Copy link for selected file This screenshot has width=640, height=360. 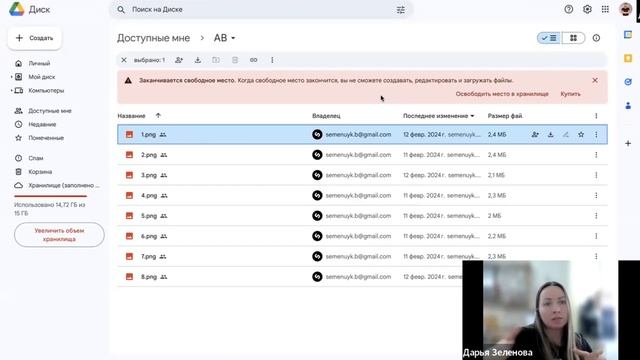click(x=253, y=60)
